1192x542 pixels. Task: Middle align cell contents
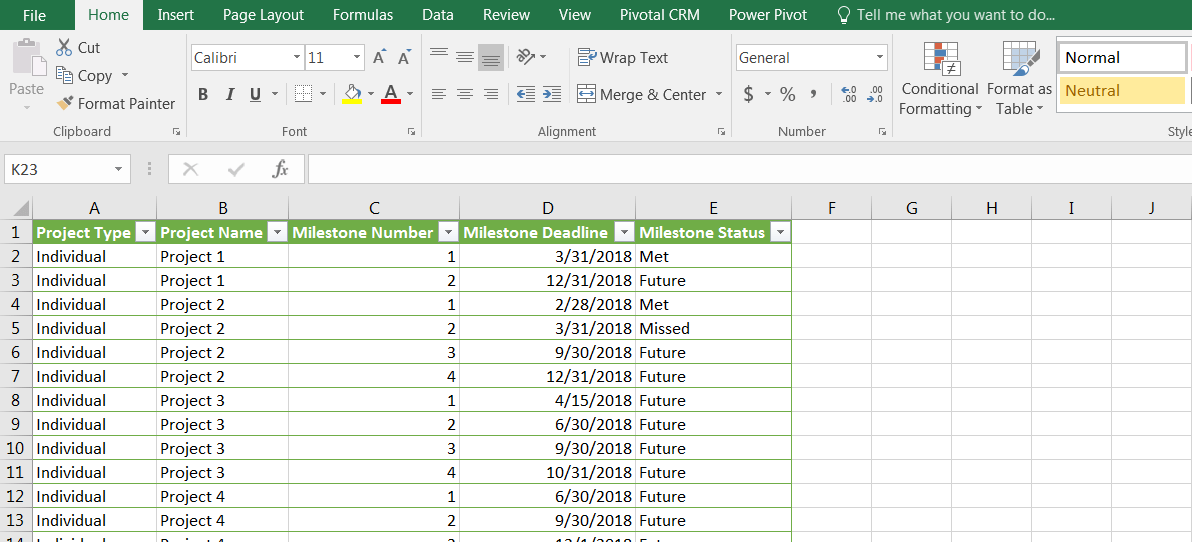point(464,57)
